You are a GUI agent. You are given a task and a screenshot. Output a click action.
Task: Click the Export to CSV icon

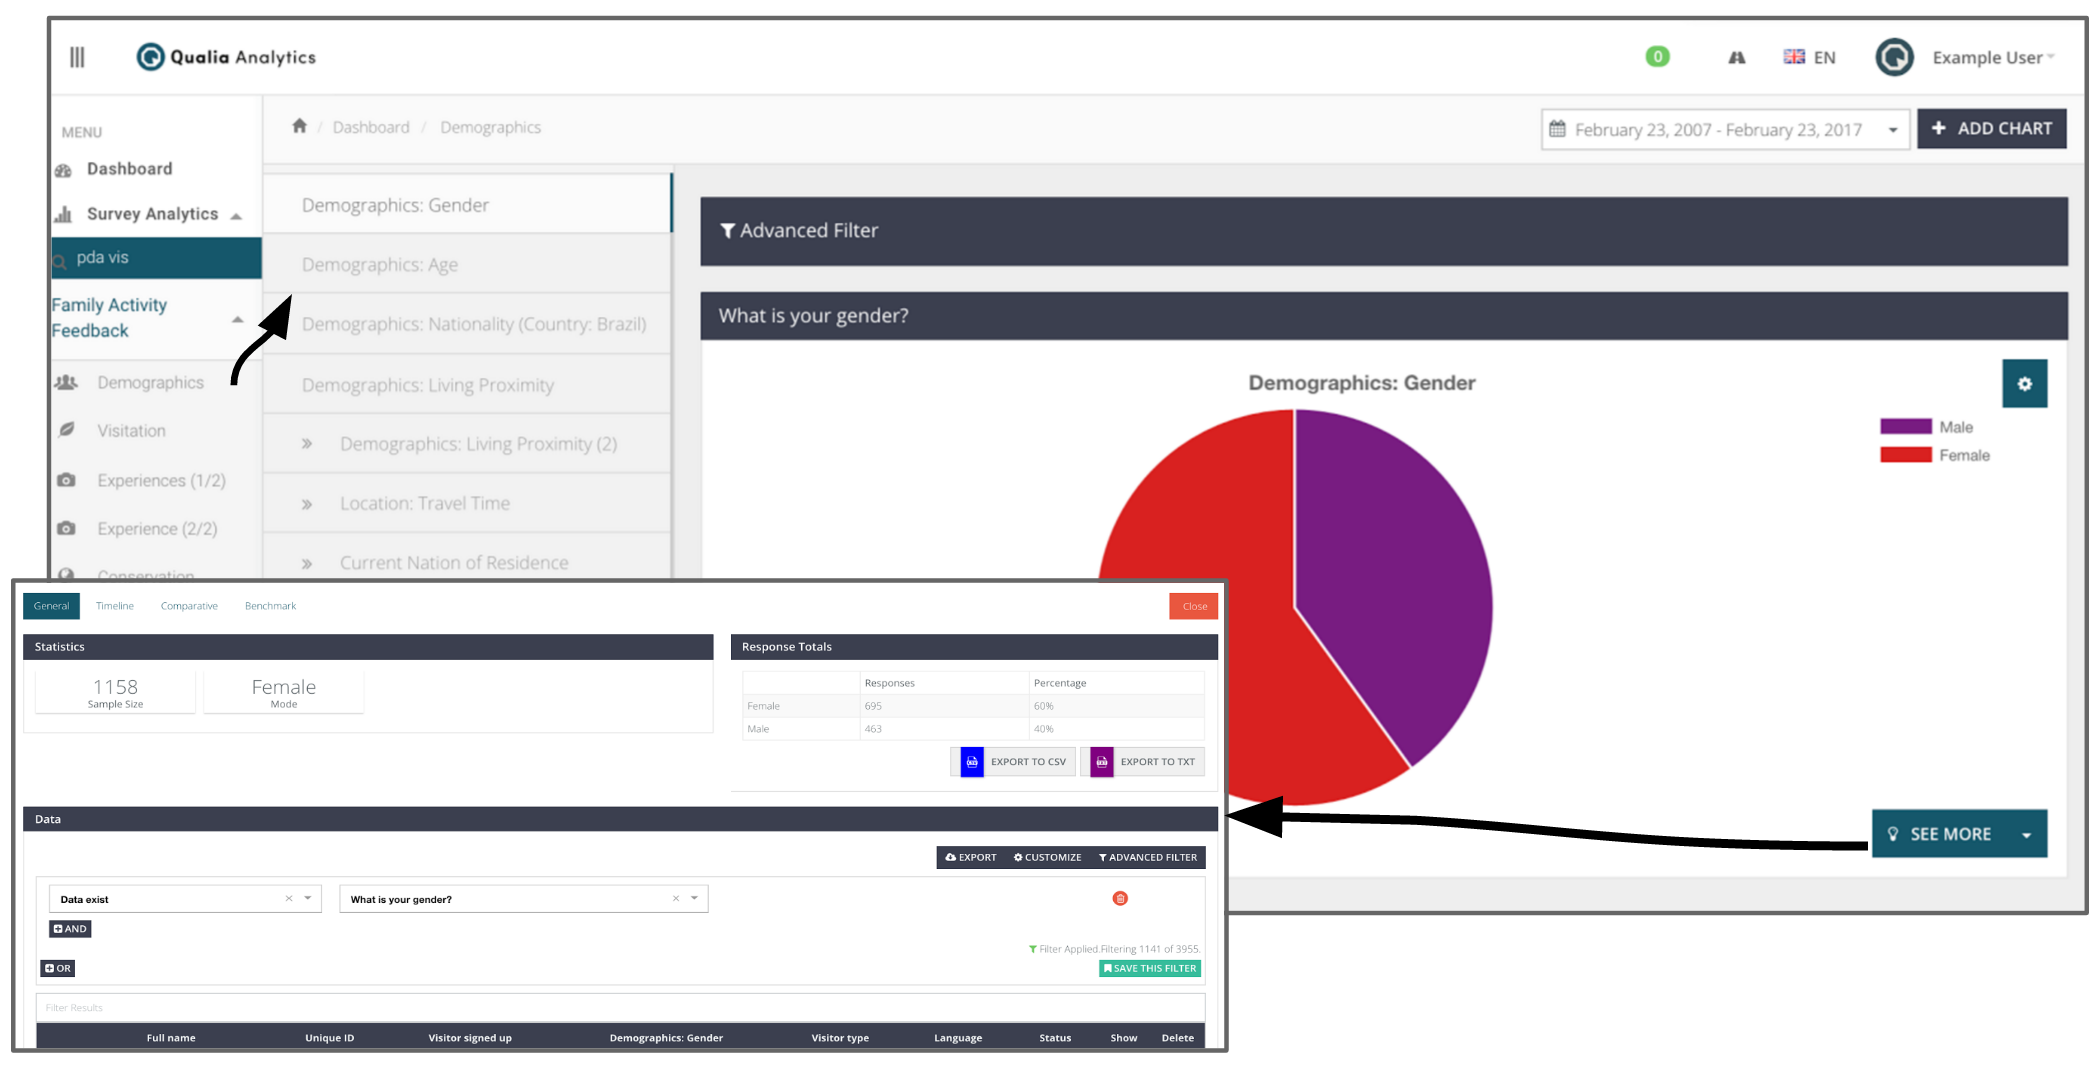(x=971, y=762)
